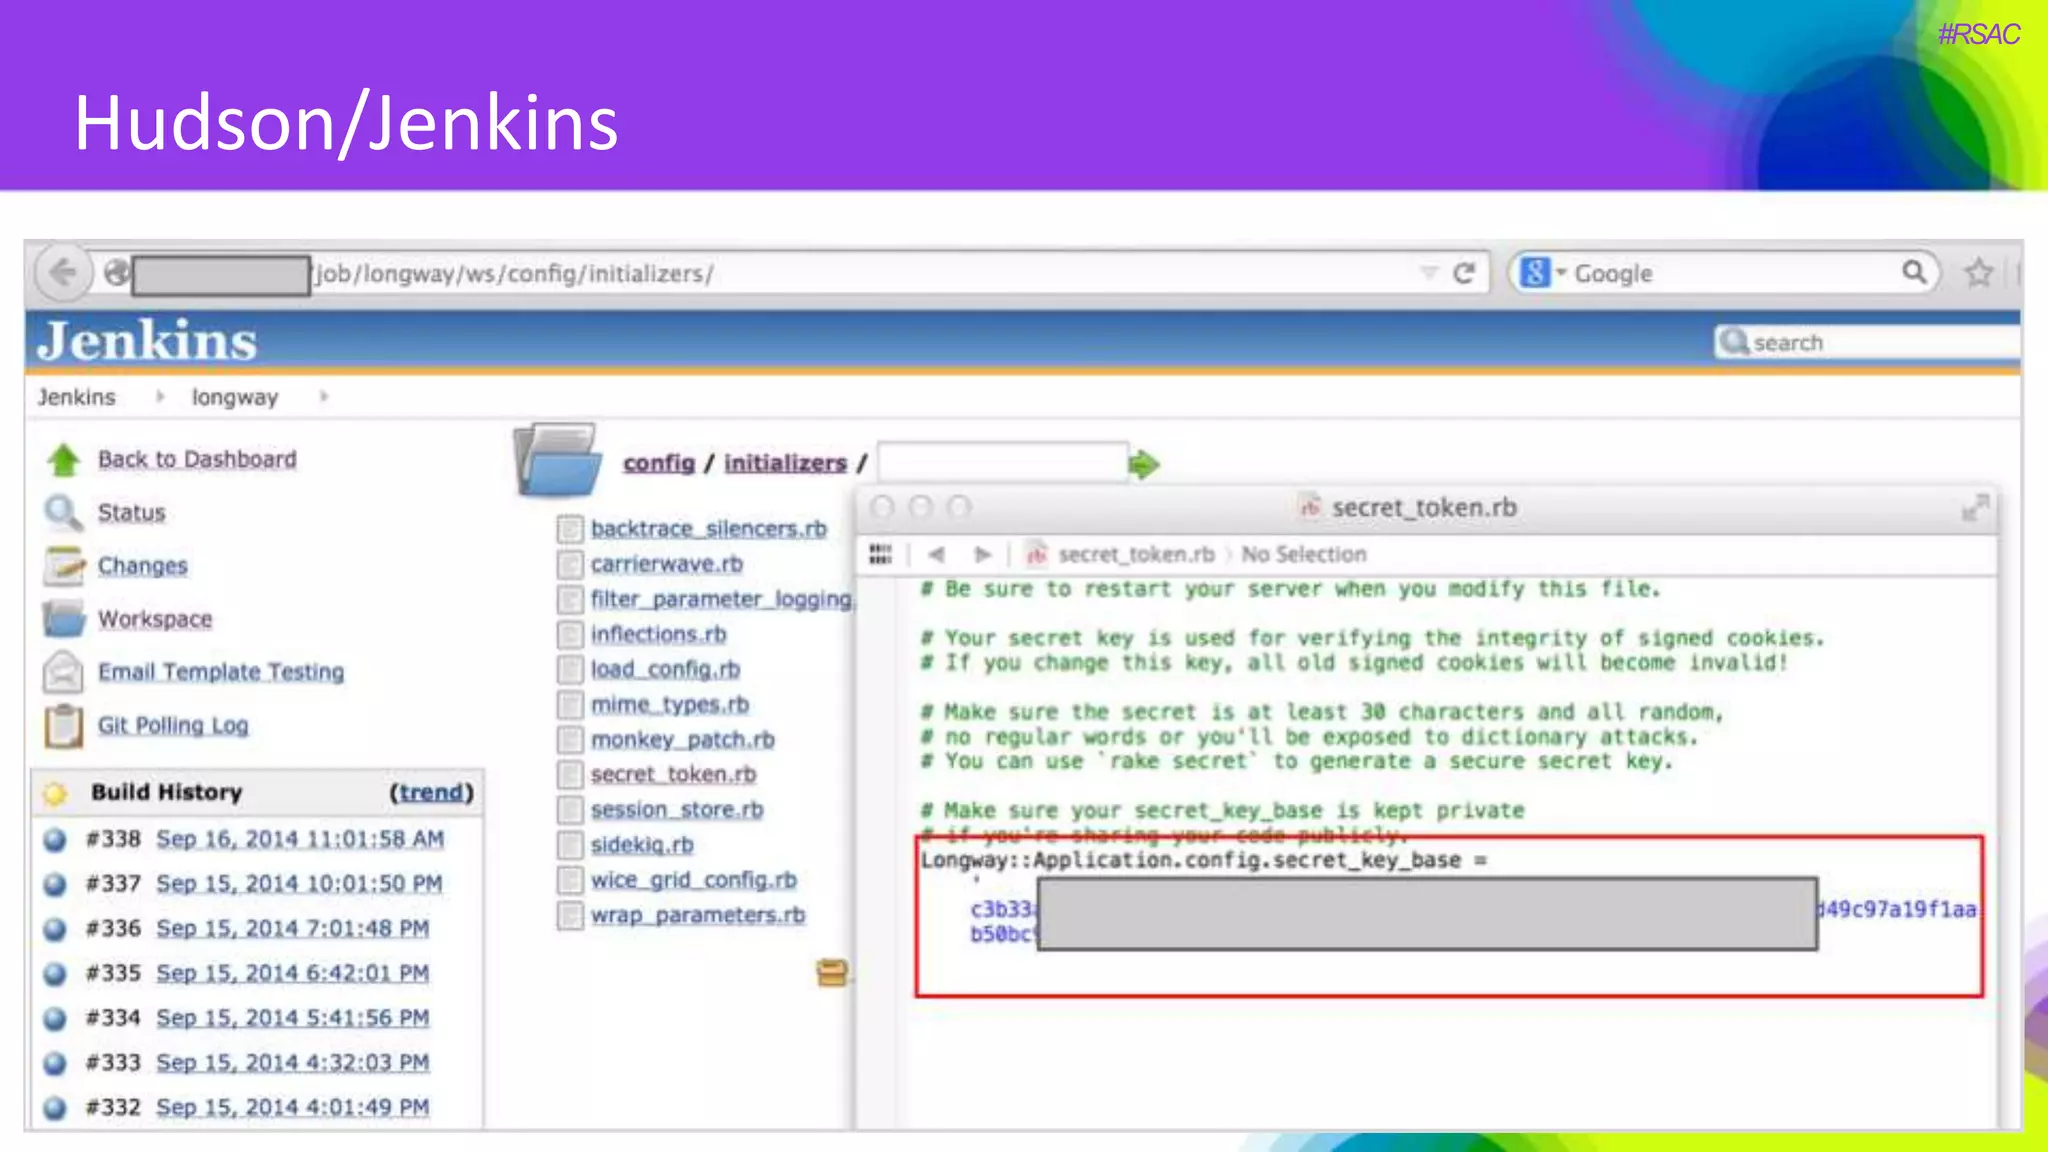Navigate to initializers path link
2048x1152 pixels.
point(785,463)
